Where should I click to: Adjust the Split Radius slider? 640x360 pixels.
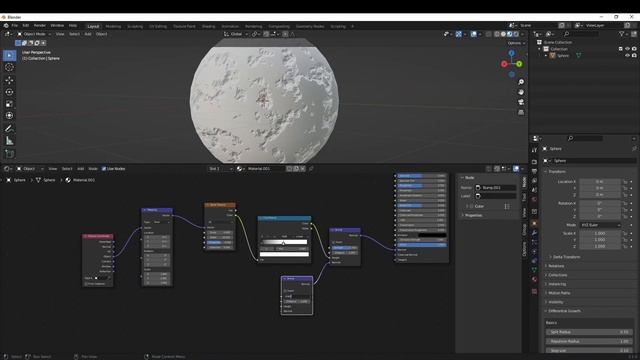click(589, 332)
